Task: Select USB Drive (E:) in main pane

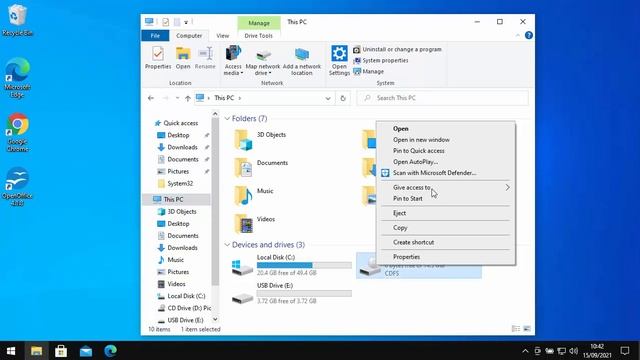Action: tap(291, 293)
